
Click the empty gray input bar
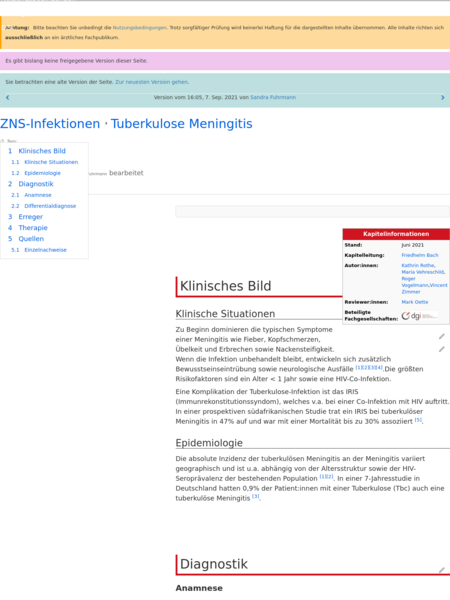click(x=313, y=211)
